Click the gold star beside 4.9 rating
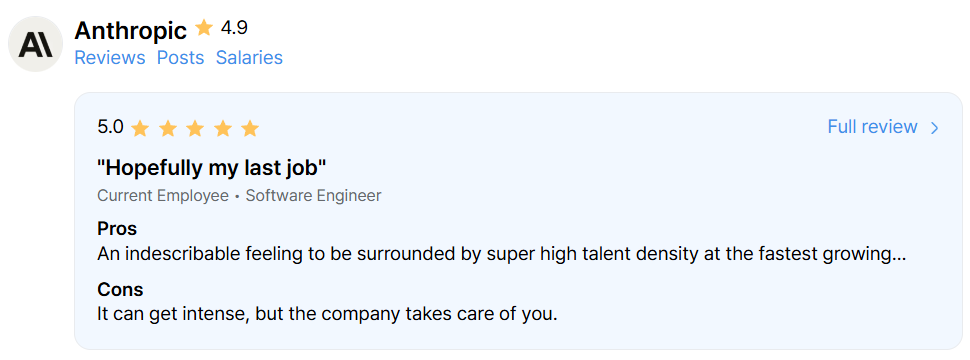 204,28
